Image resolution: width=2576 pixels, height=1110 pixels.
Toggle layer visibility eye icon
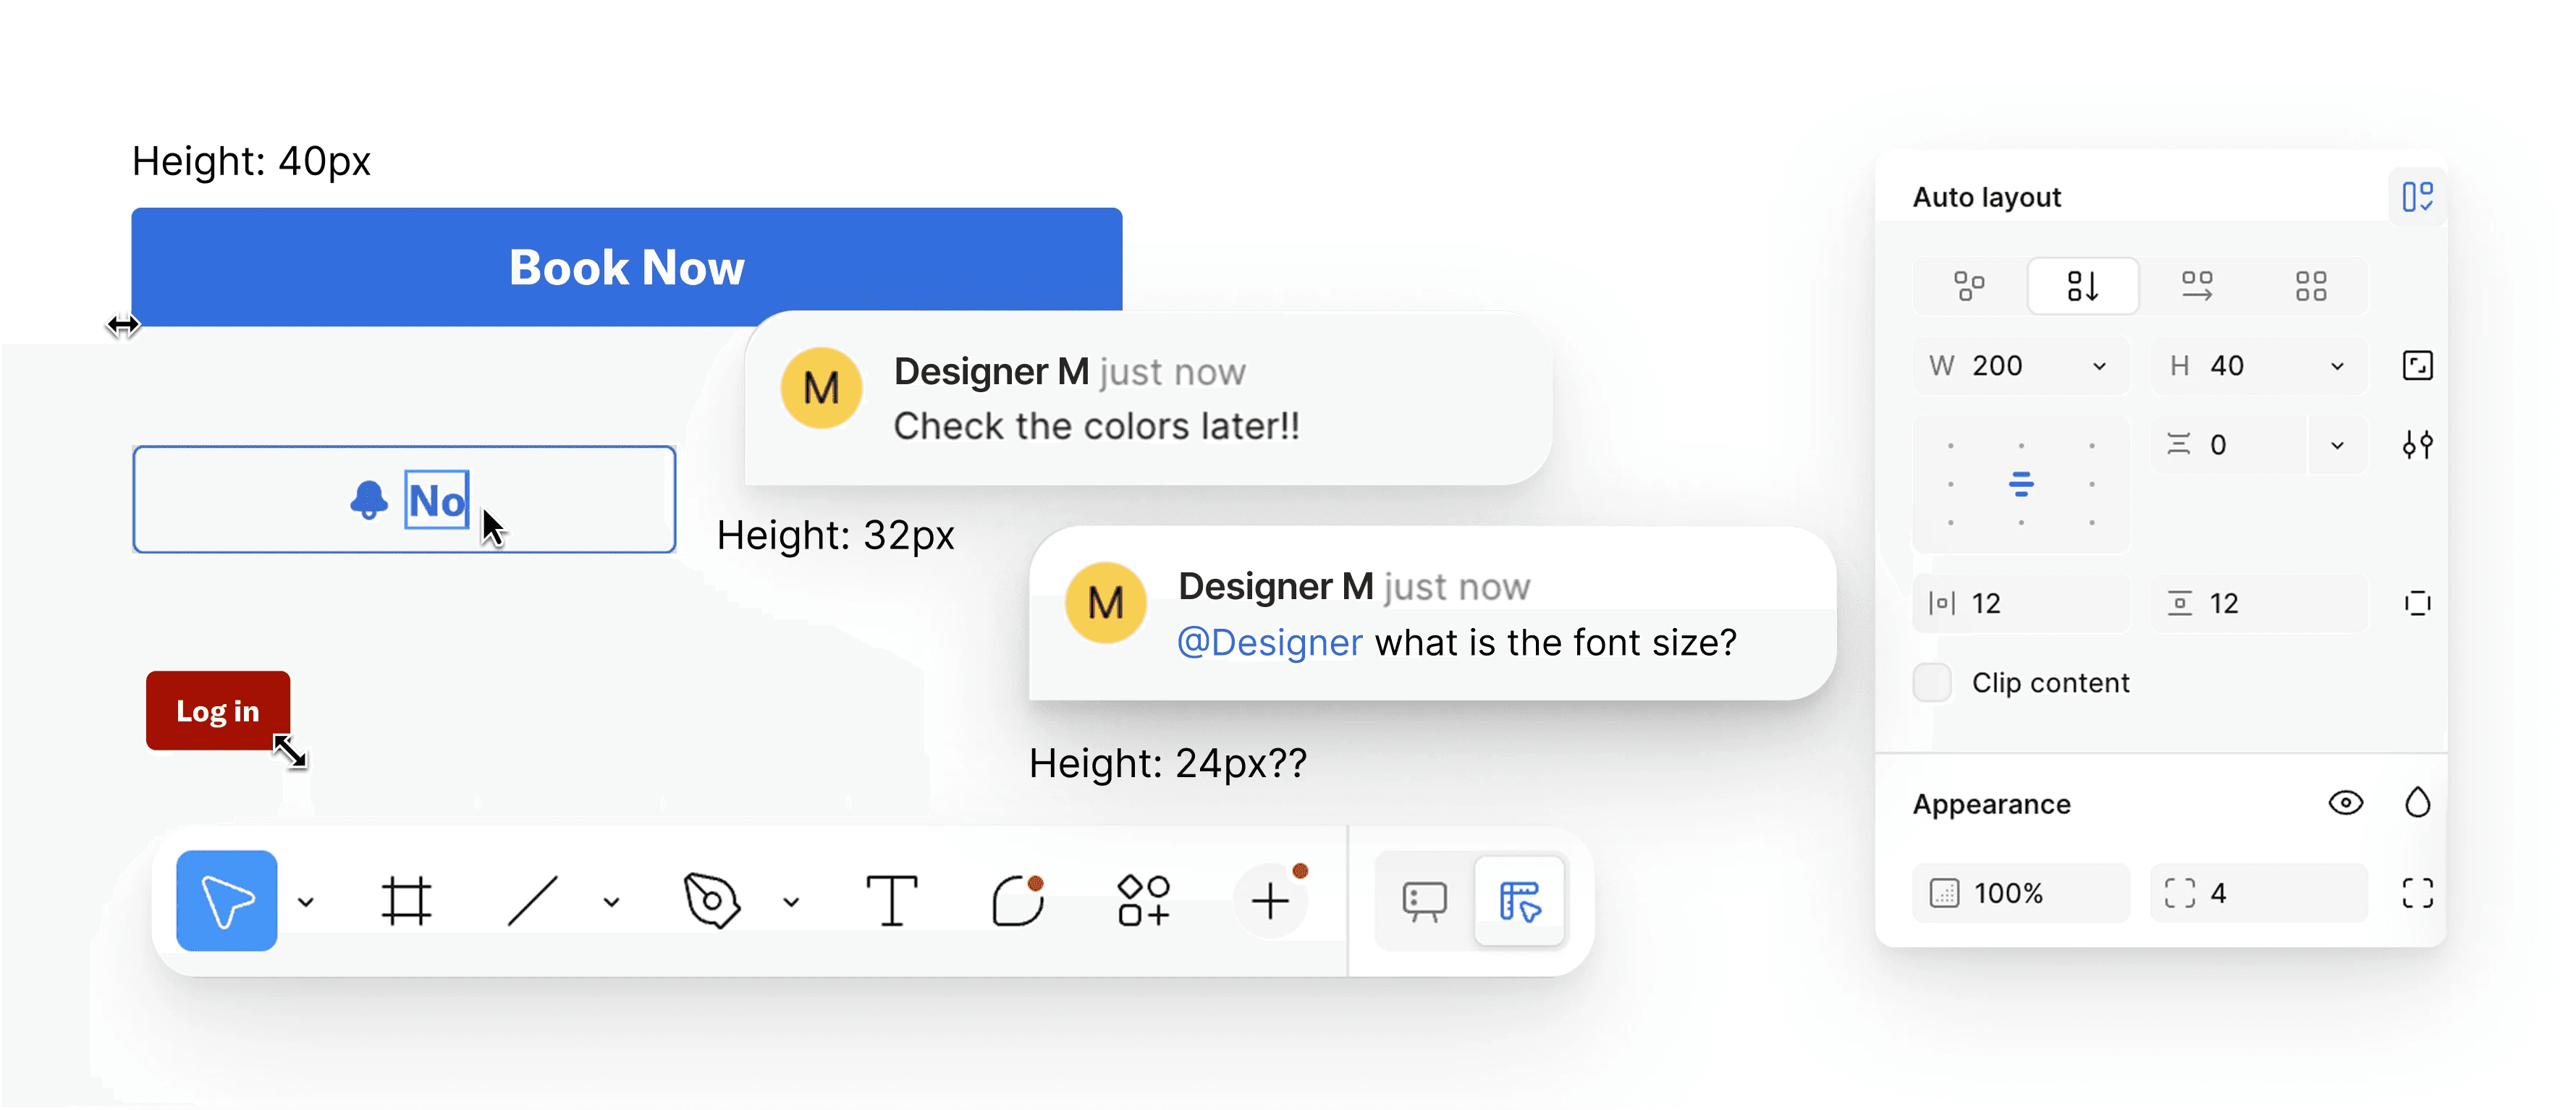pyautogui.click(x=2345, y=803)
